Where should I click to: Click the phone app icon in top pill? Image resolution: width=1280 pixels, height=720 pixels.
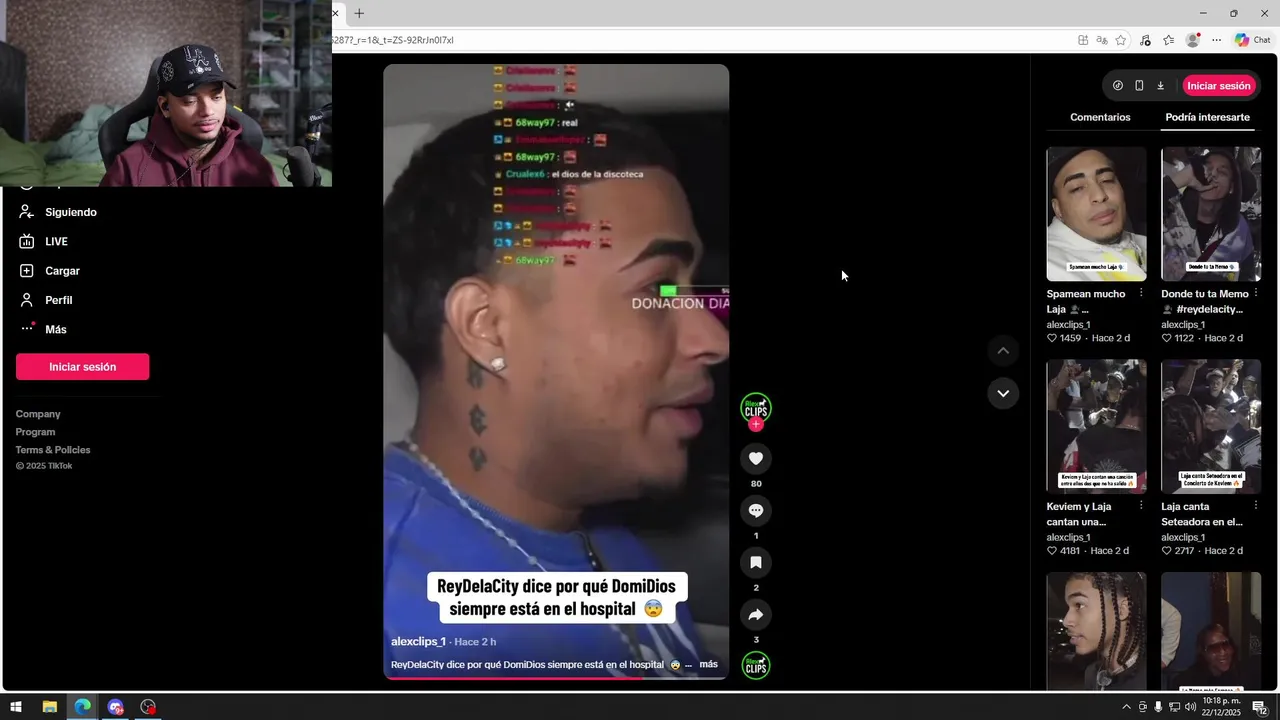(1139, 86)
